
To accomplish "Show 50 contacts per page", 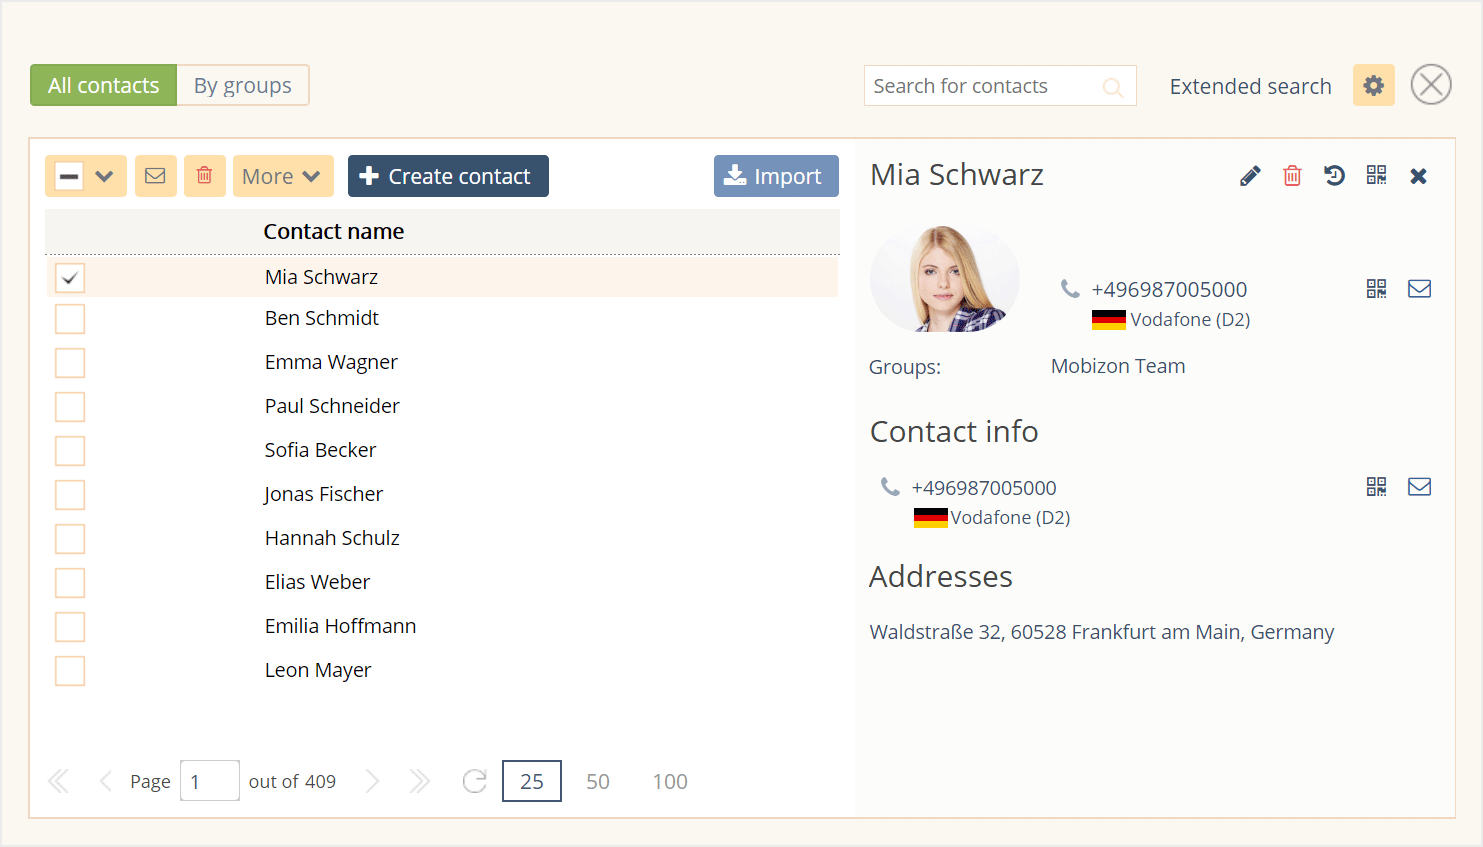I will coord(598,781).
